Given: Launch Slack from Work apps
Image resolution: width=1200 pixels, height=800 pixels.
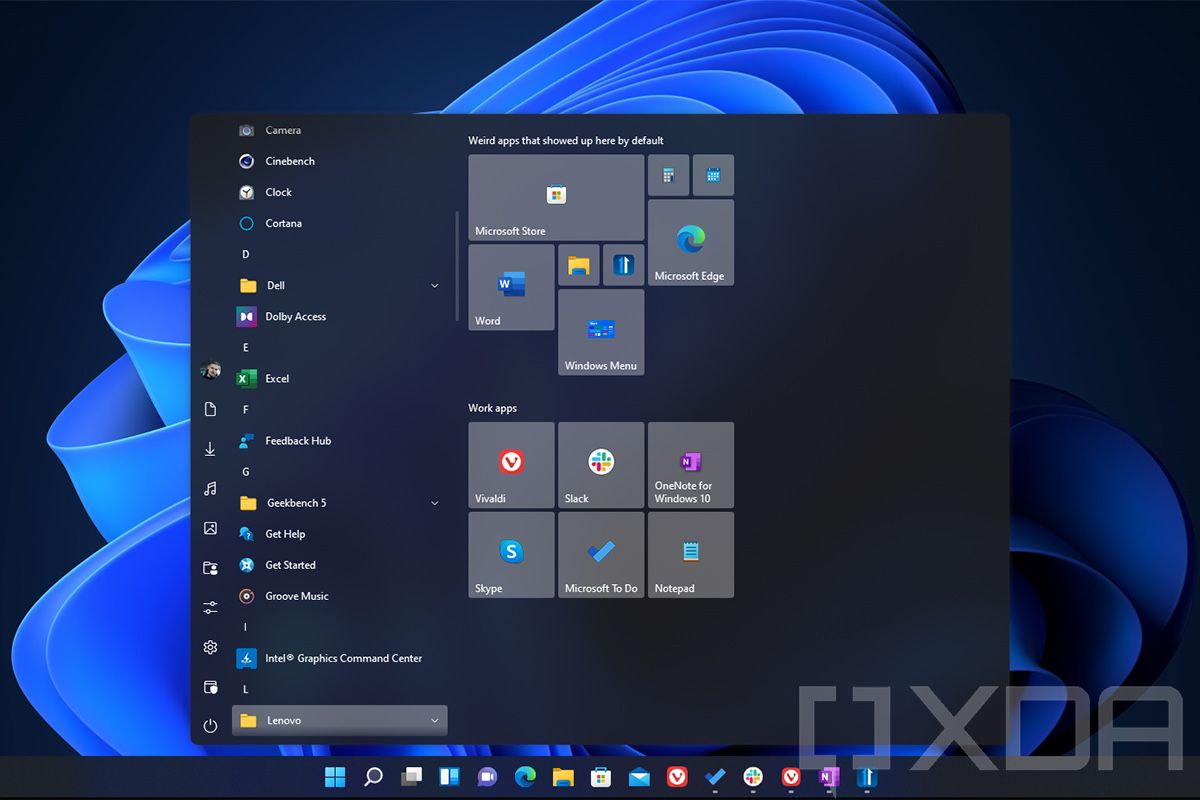Looking at the screenshot, I should [x=600, y=465].
